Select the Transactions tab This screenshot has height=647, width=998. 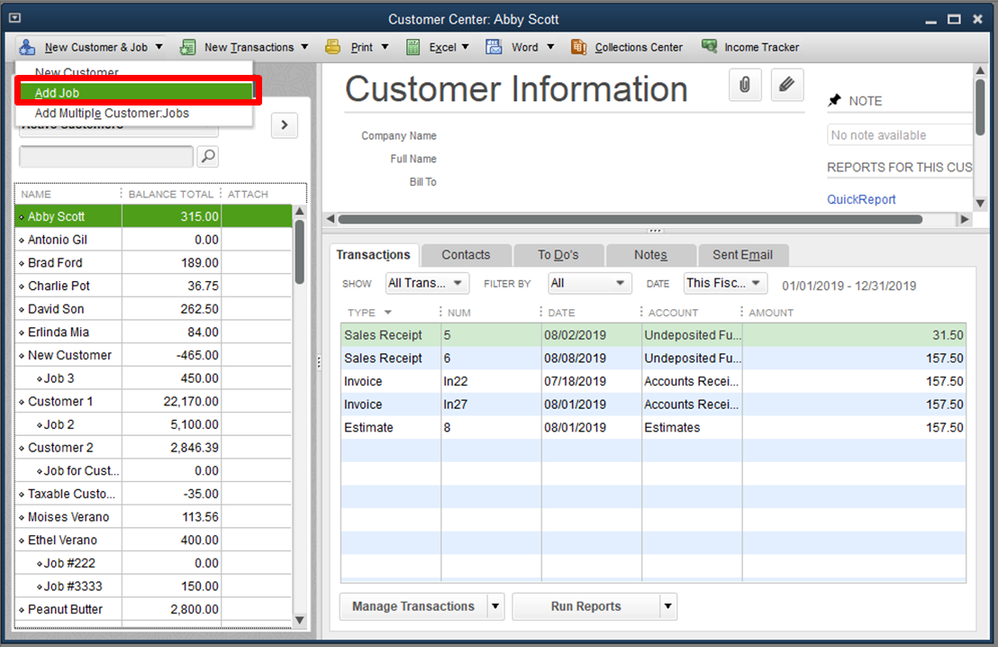(x=373, y=254)
